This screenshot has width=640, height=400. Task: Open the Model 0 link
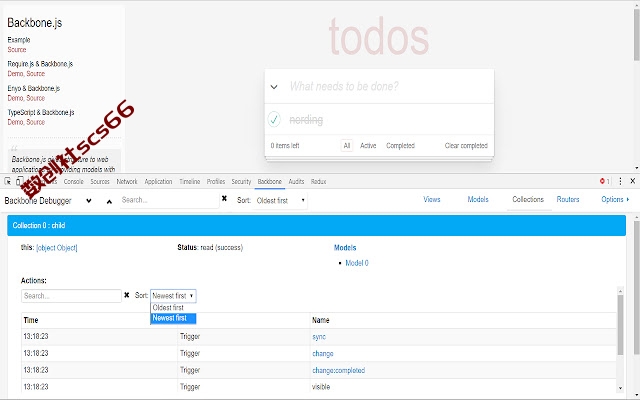357,263
